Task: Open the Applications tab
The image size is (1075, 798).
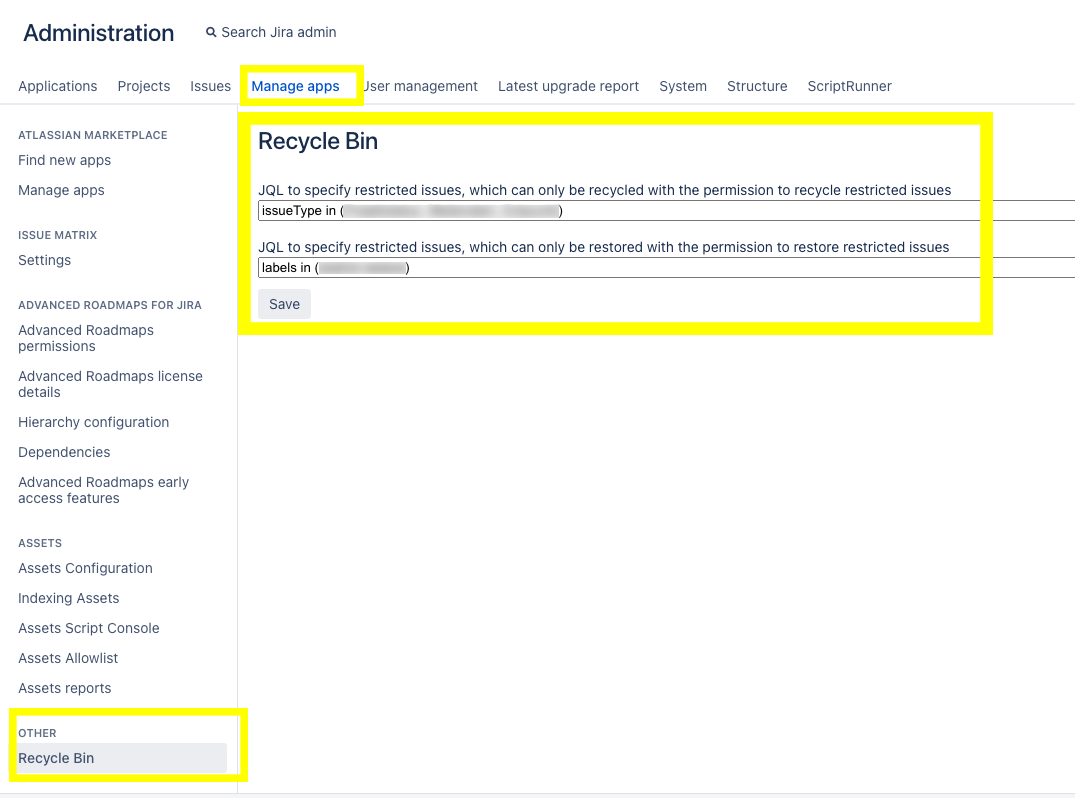Action: [x=58, y=86]
